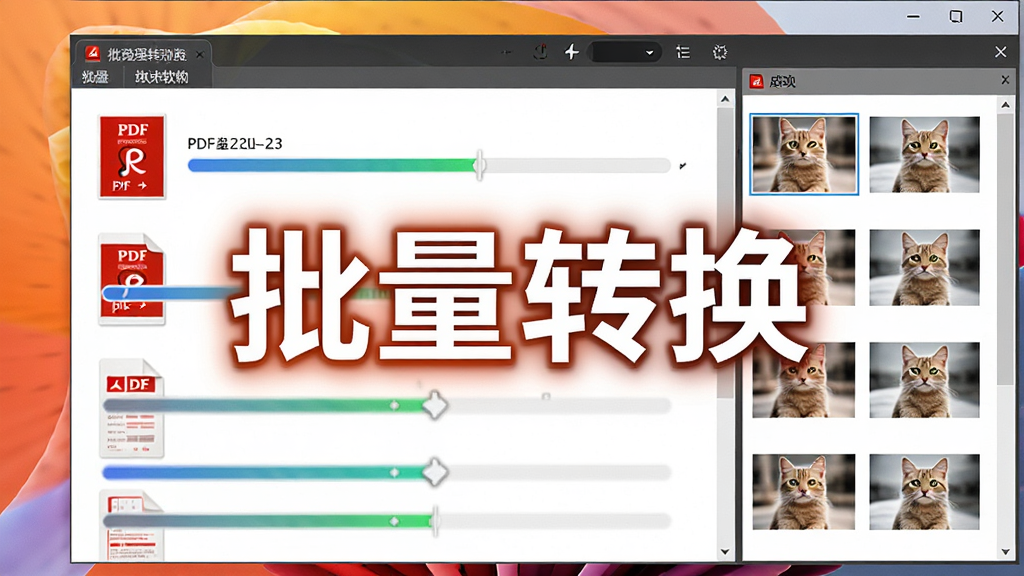Click the thumbnail panel's scroll up arrow
The height and width of the screenshot is (576, 1024).
tap(1005, 104)
